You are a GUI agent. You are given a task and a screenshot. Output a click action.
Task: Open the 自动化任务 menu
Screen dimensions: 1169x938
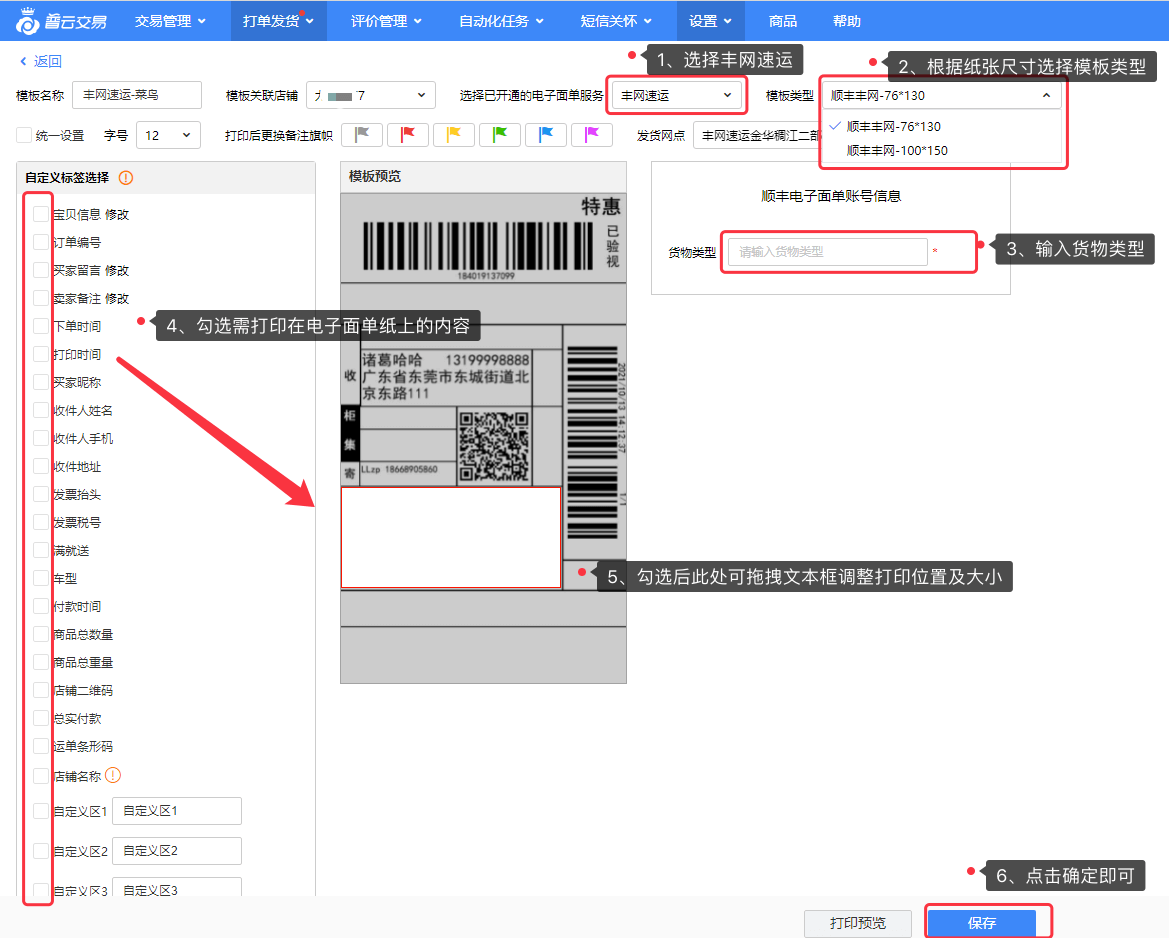[x=501, y=21]
